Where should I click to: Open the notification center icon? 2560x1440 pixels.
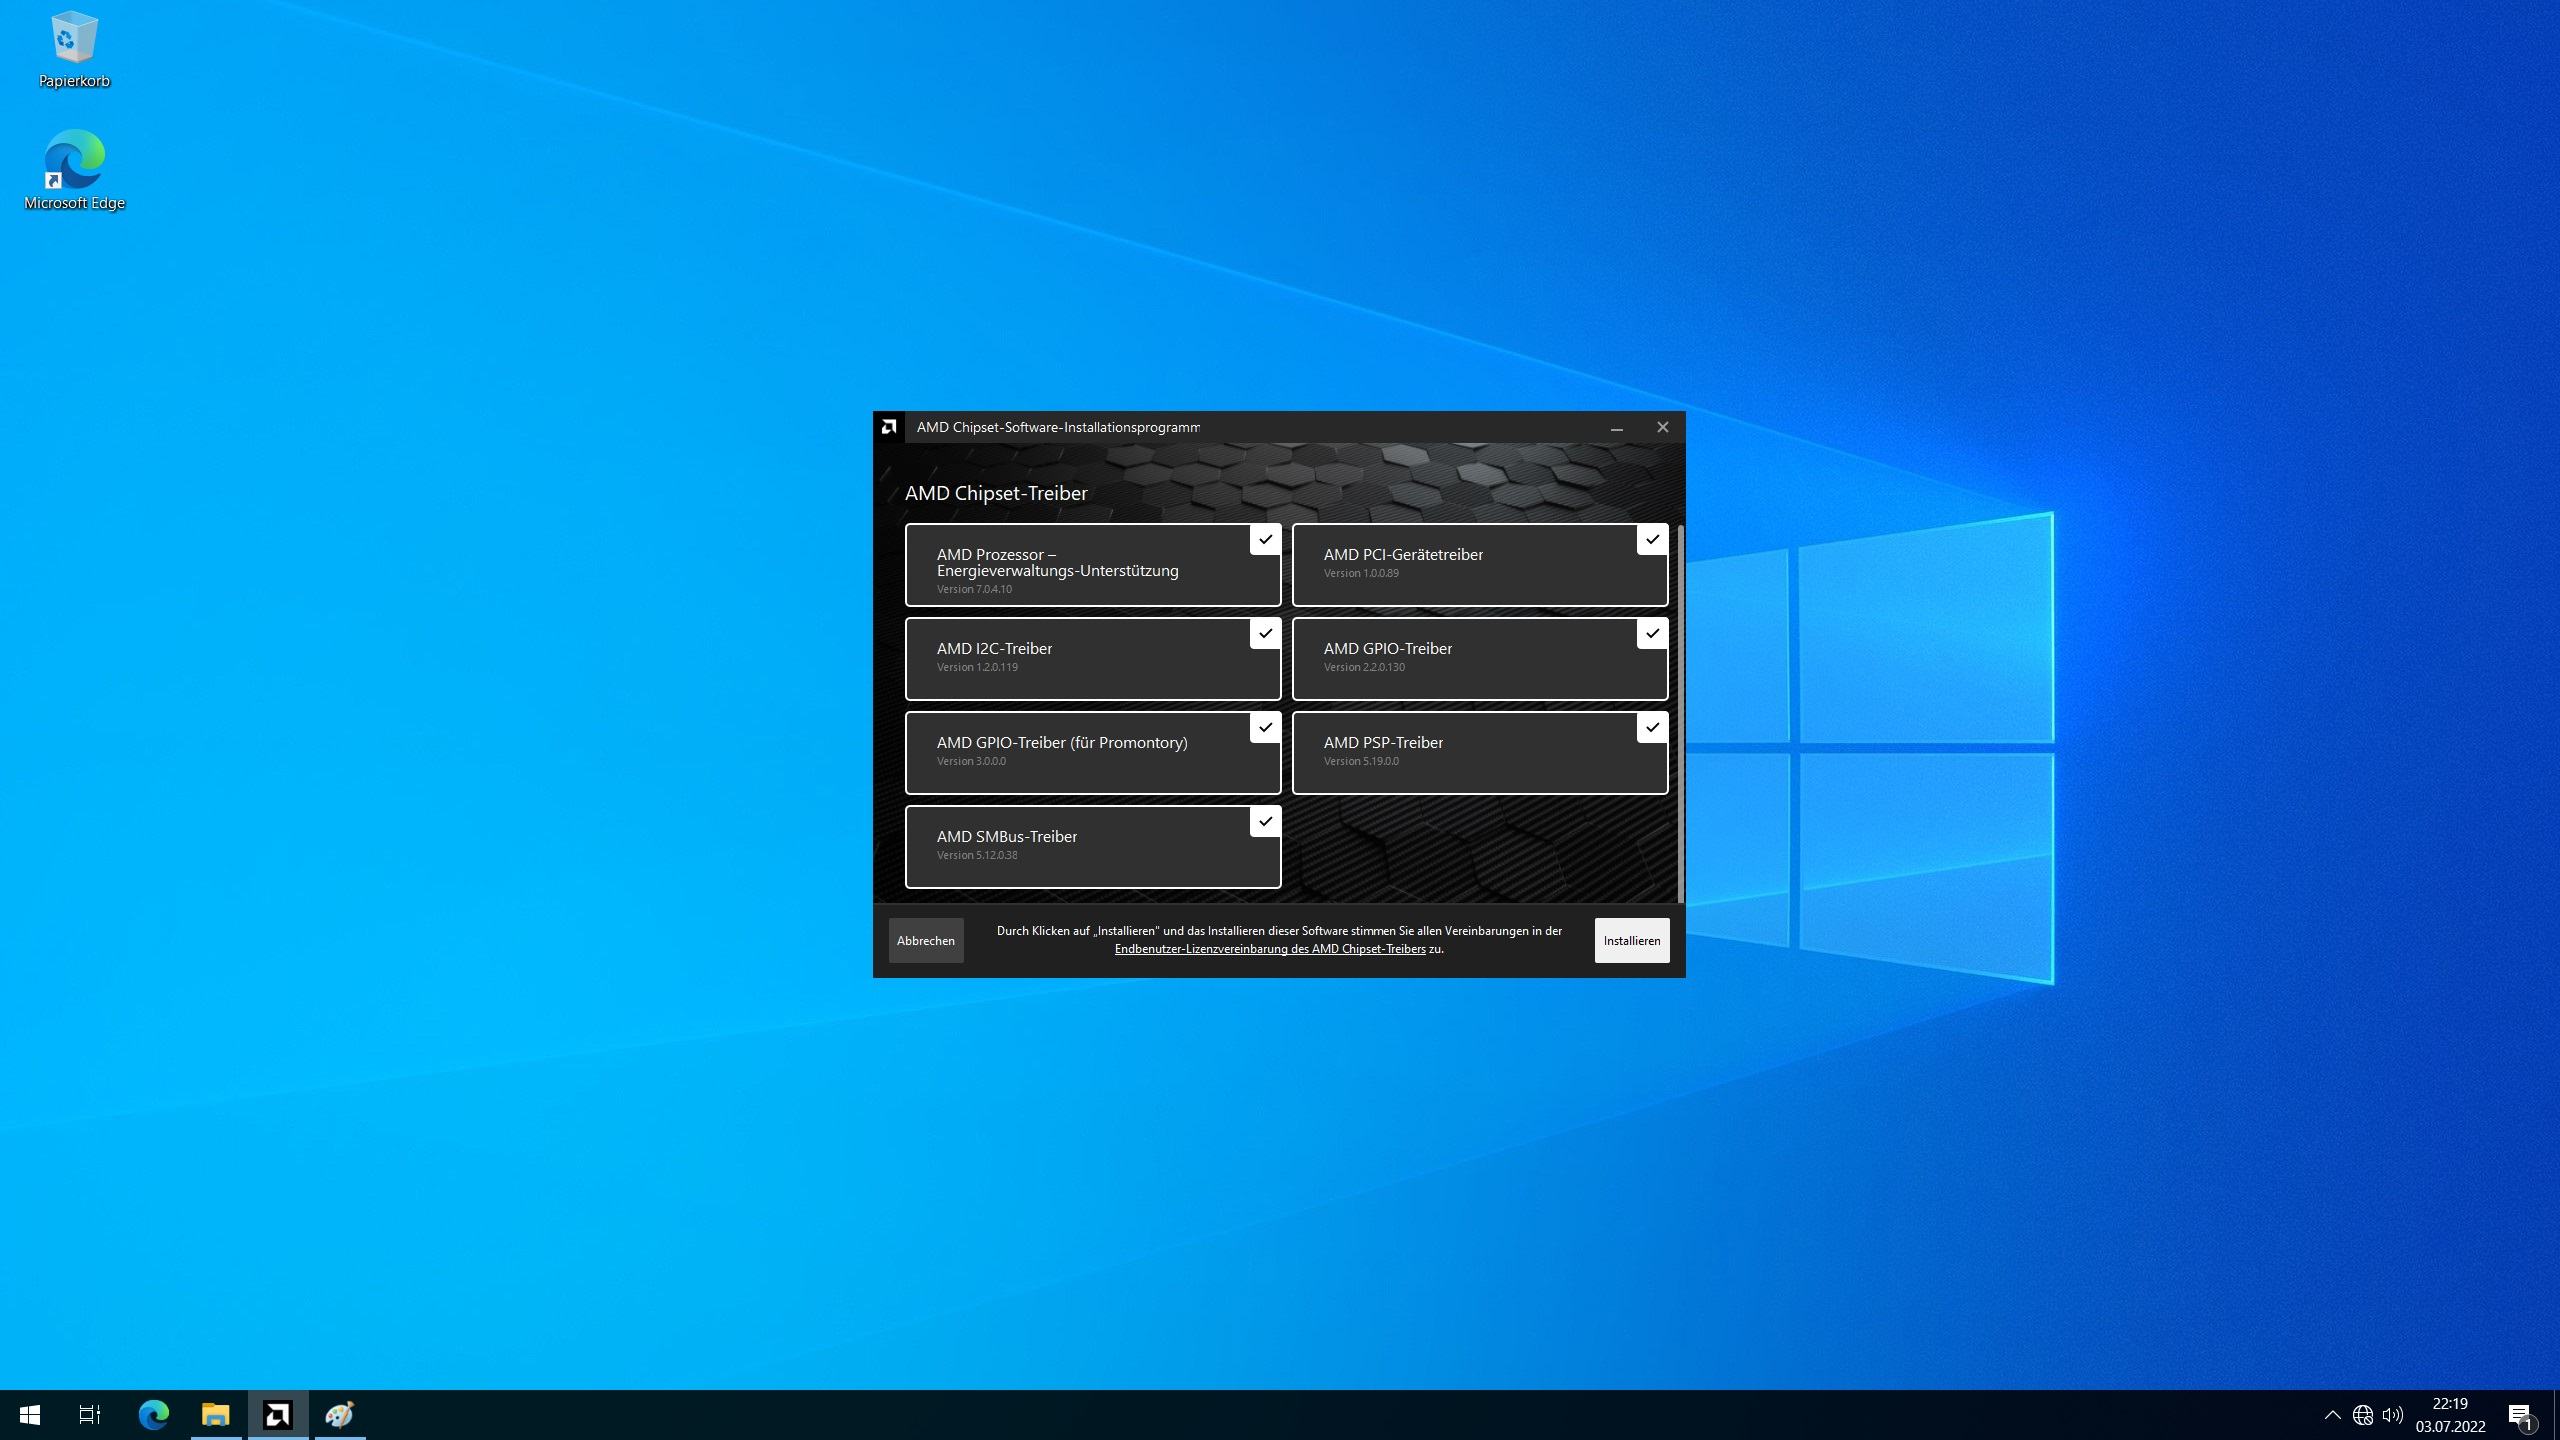[2520, 1414]
